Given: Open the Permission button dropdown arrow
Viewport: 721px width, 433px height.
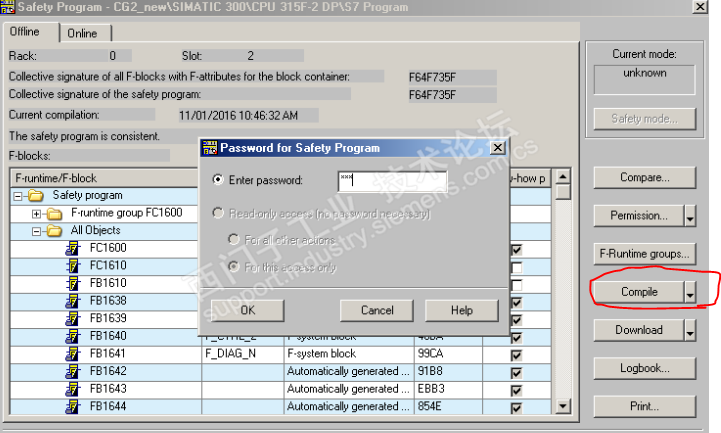Looking at the screenshot, I should click(690, 216).
